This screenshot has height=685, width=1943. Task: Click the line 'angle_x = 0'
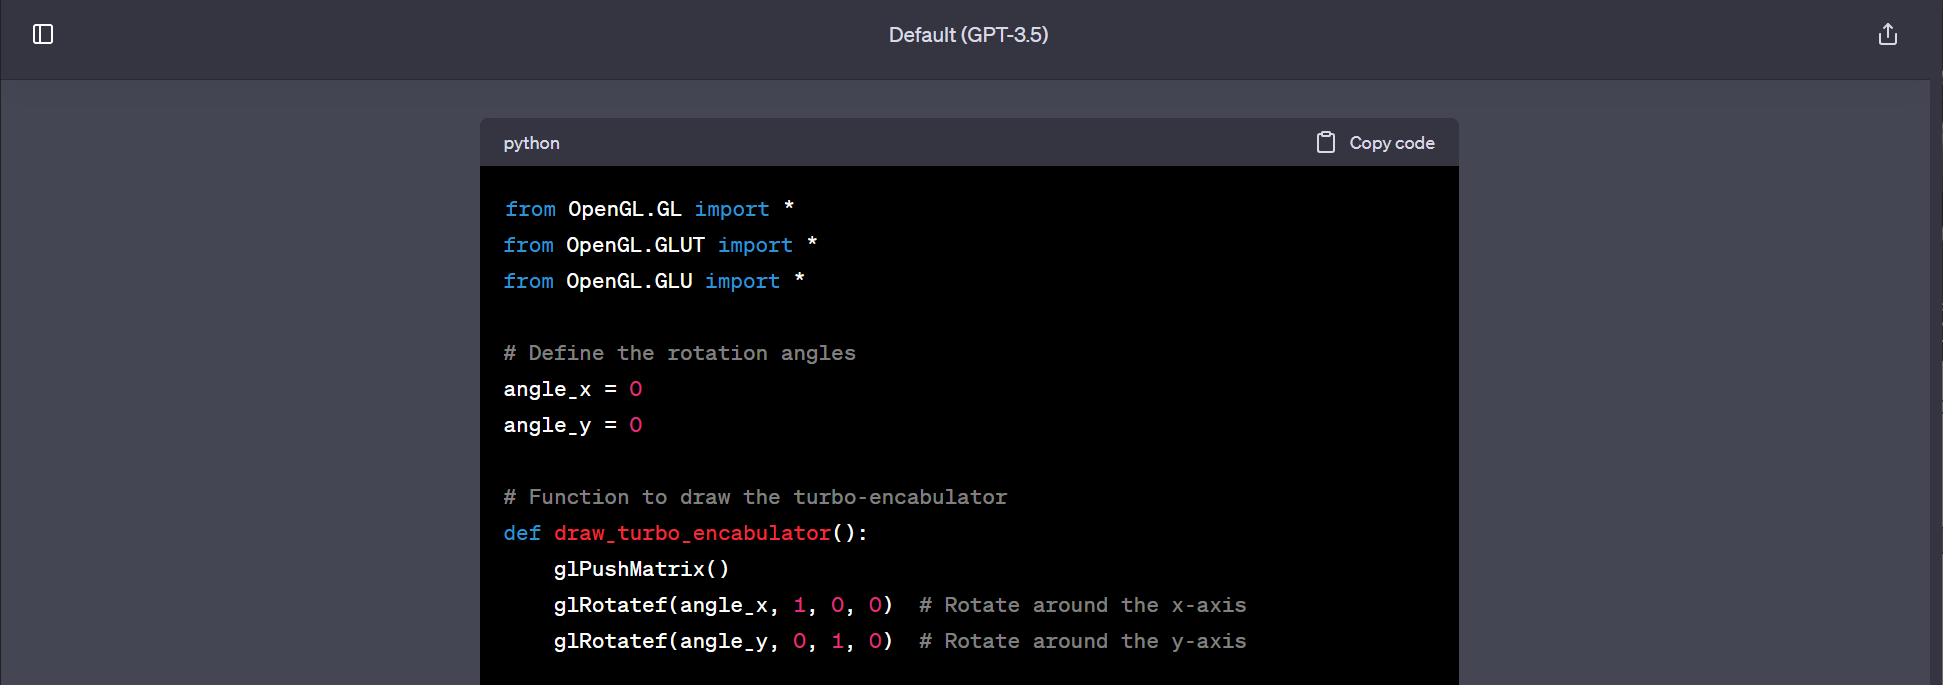(573, 389)
